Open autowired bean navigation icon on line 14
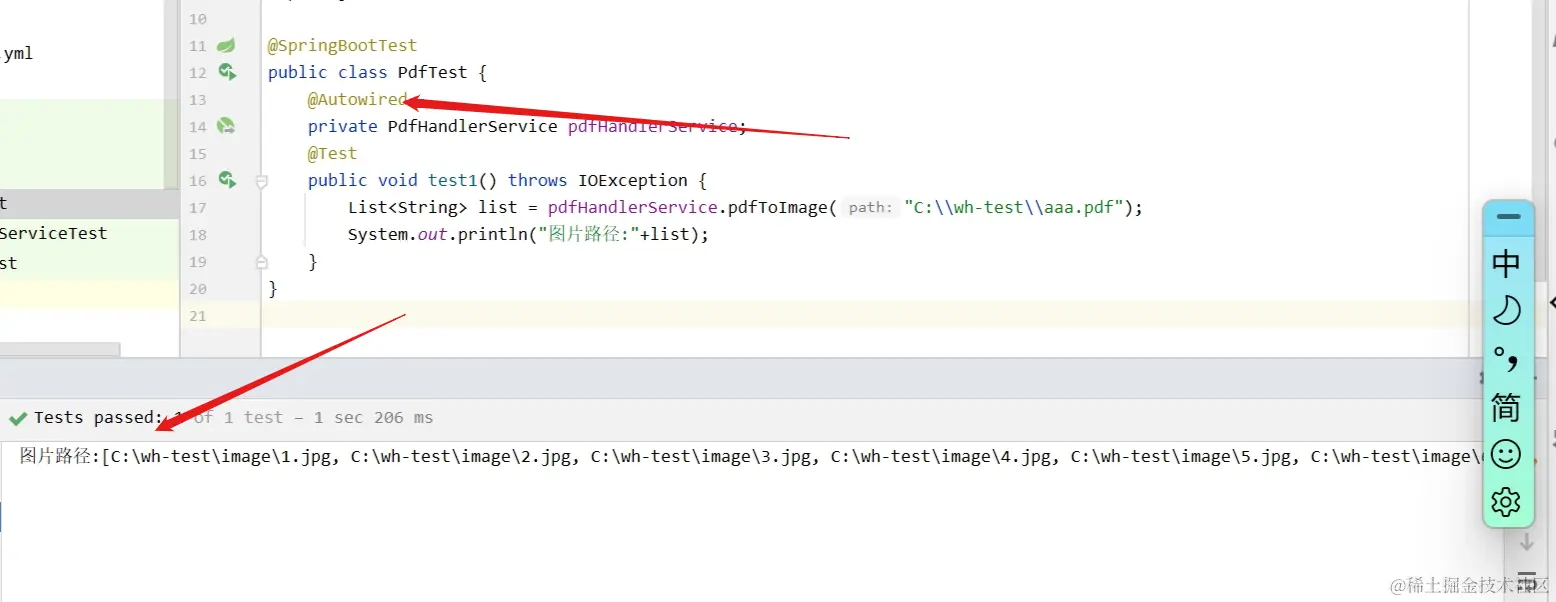The height and width of the screenshot is (602, 1556). 227,126
